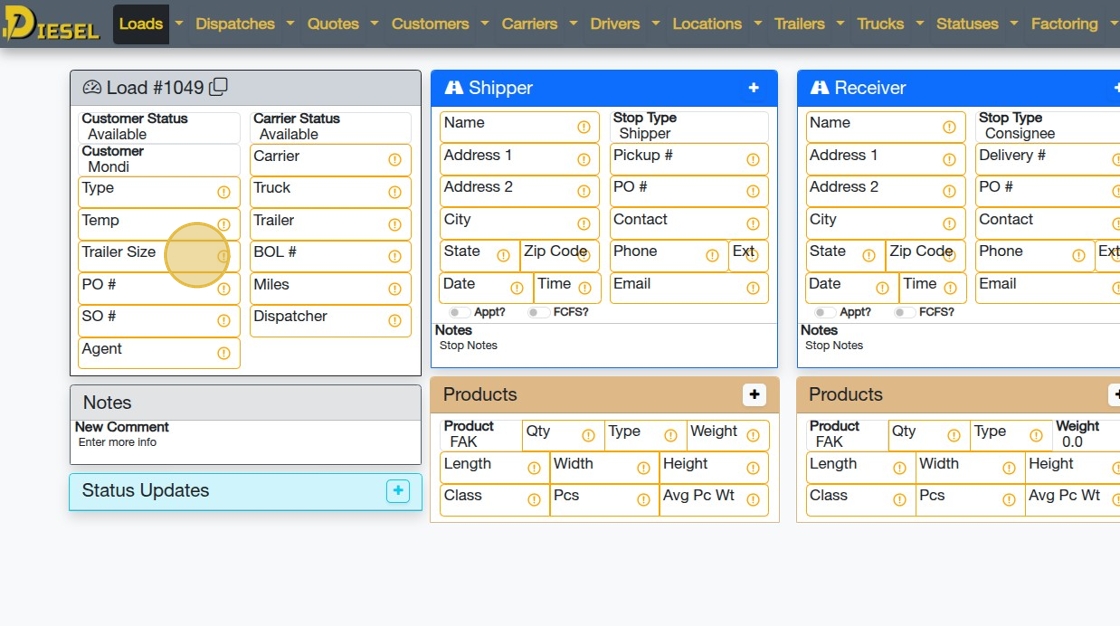Toggle the Receiver FCFS? switch

(904, 312)
